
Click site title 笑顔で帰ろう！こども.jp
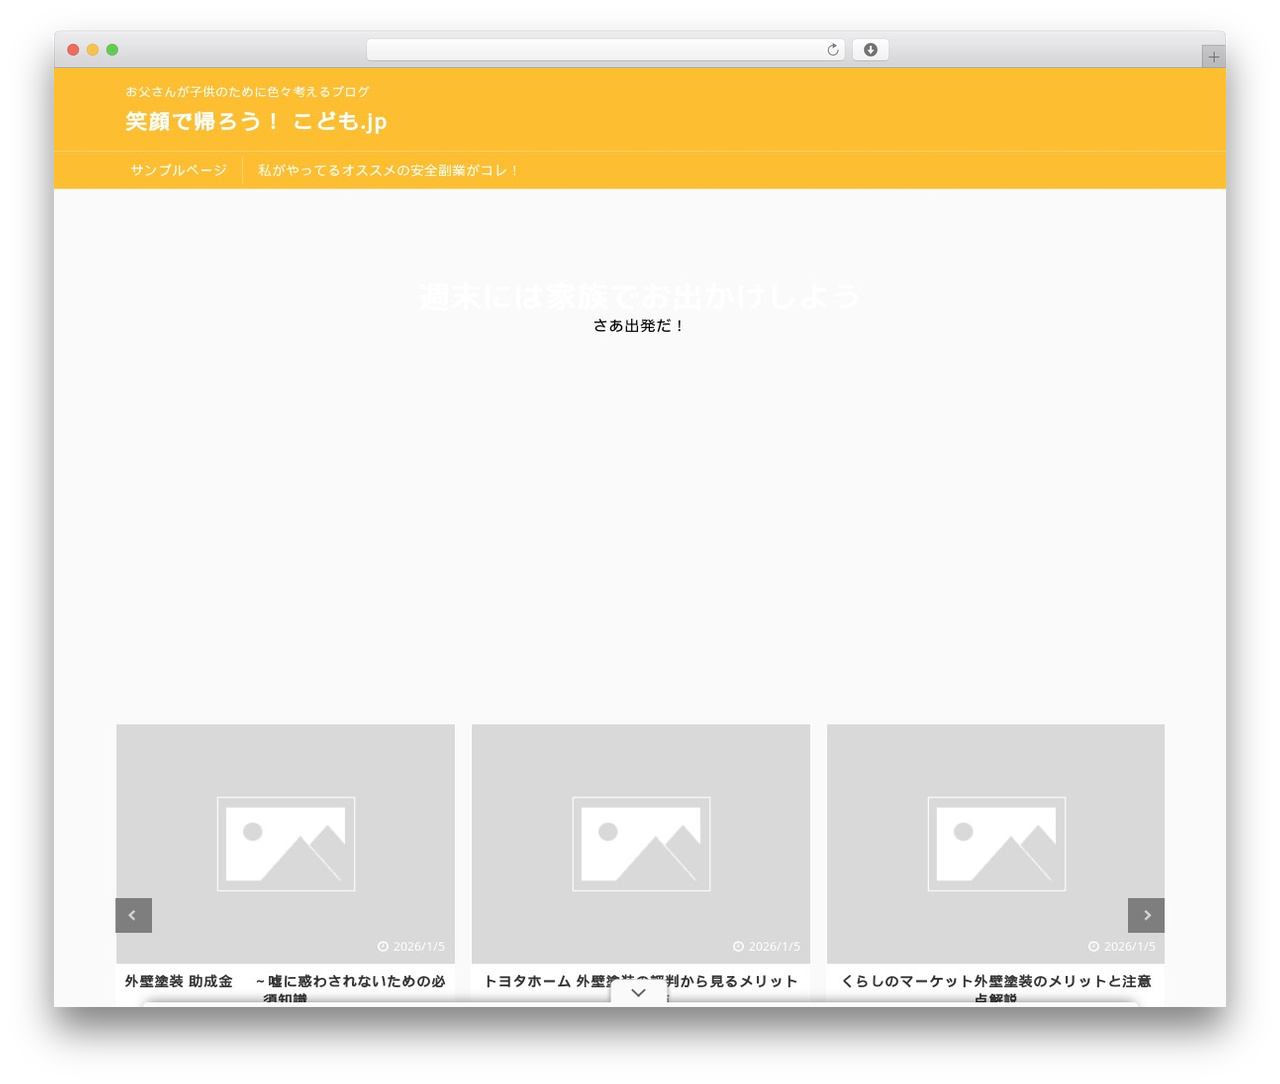tap(256, 121)
